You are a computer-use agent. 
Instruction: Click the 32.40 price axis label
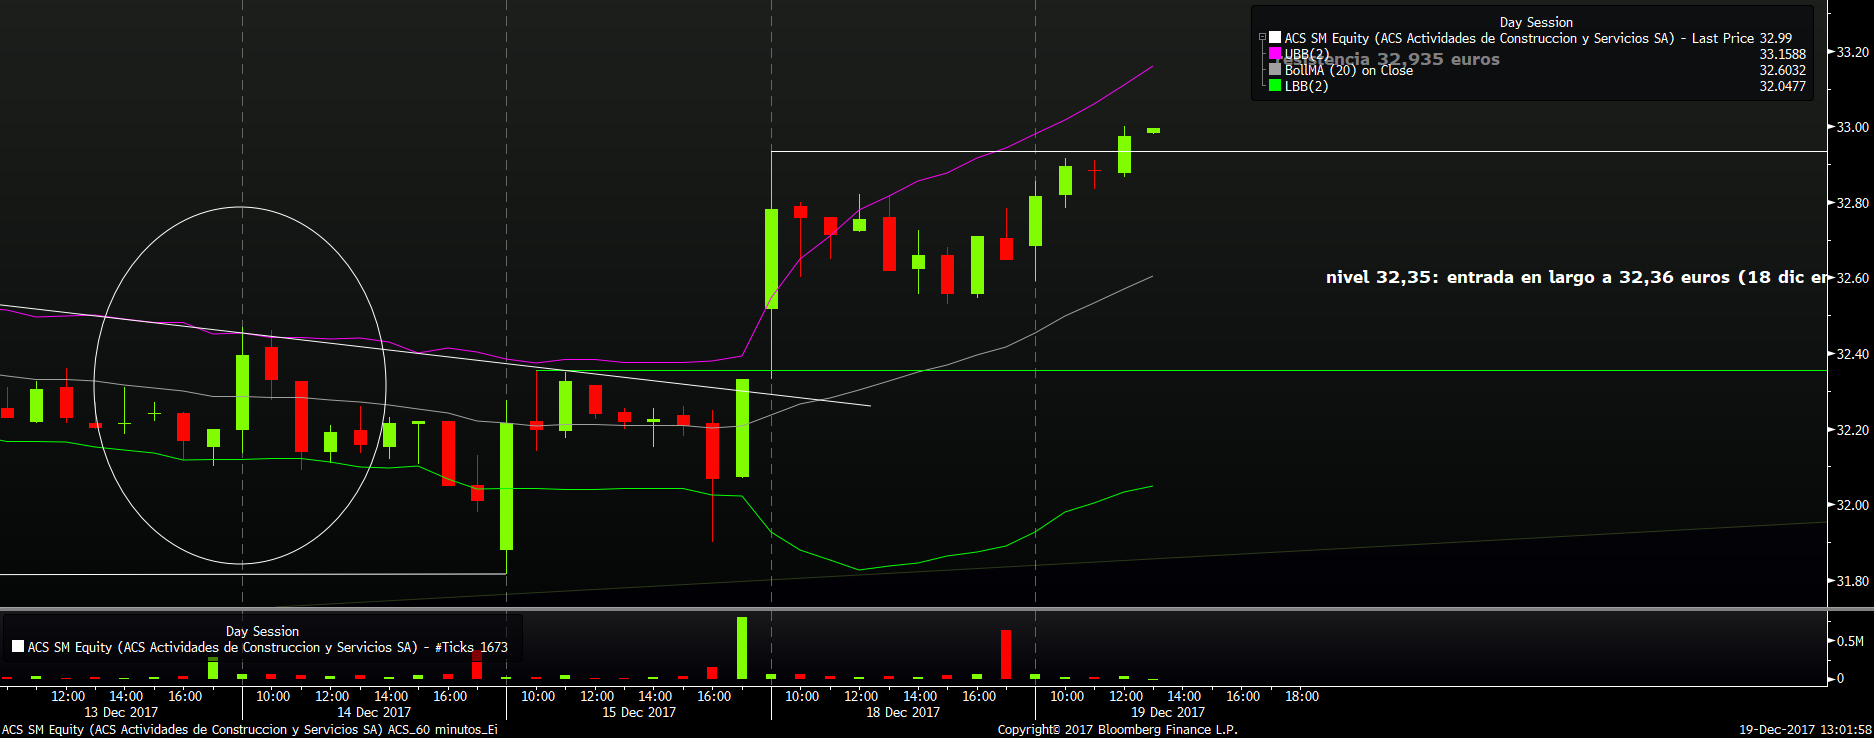(1853, 354)
